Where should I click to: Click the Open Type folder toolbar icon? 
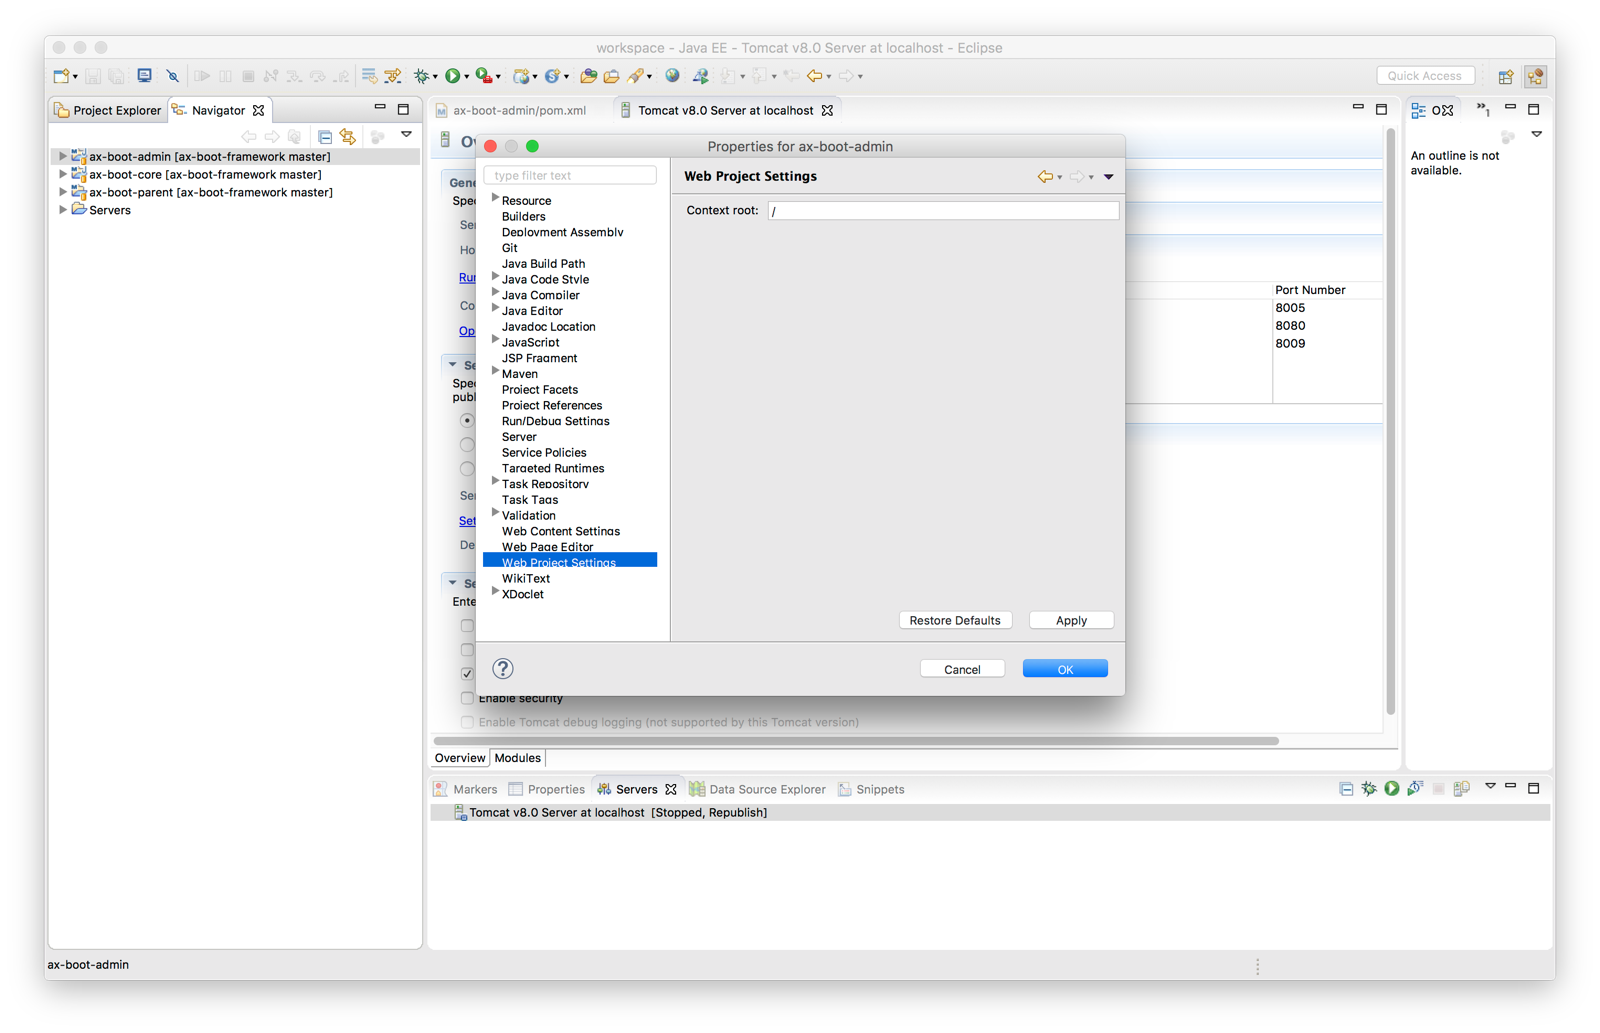588,76
